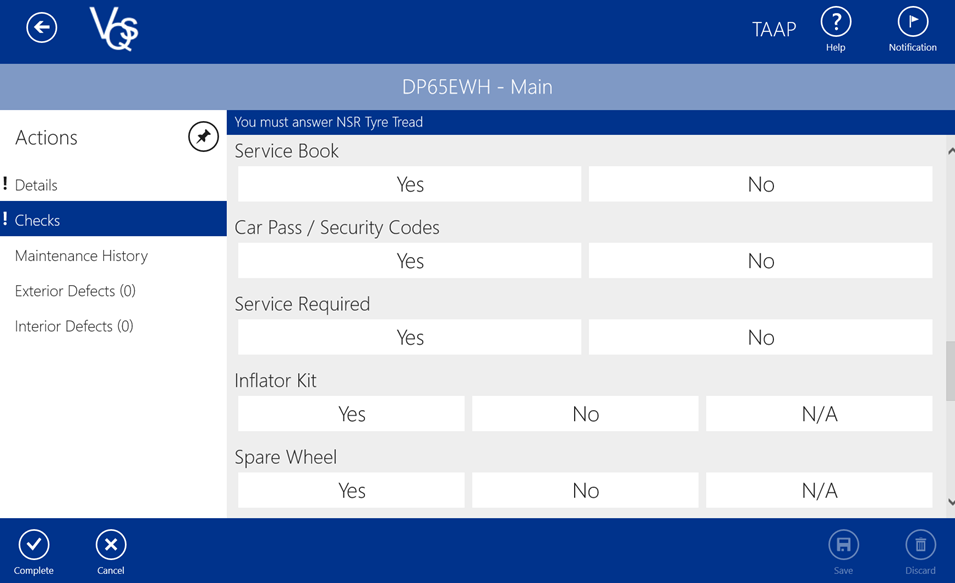Go to Interior Defects (0)
The height and width of the screenshot is (583, 955).
(x=74, y=326)
